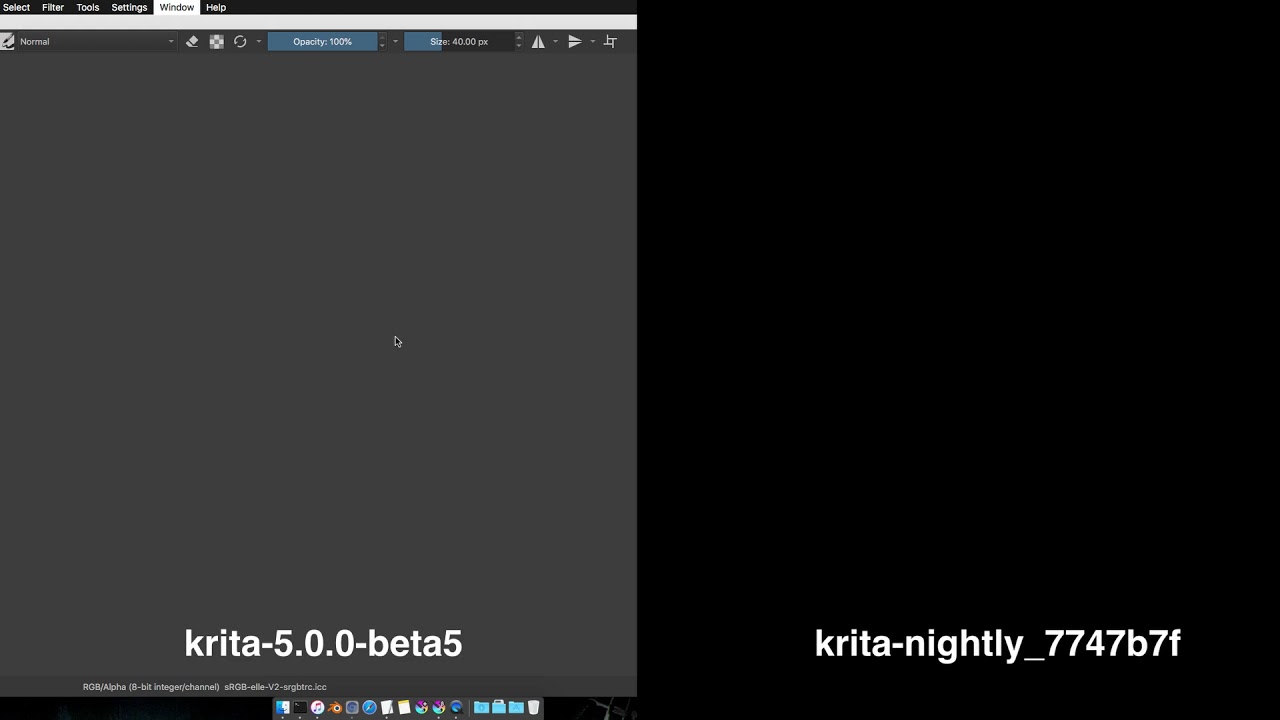
Task: Open the gray square app after Blender in Dock
Action: (352, 708)
